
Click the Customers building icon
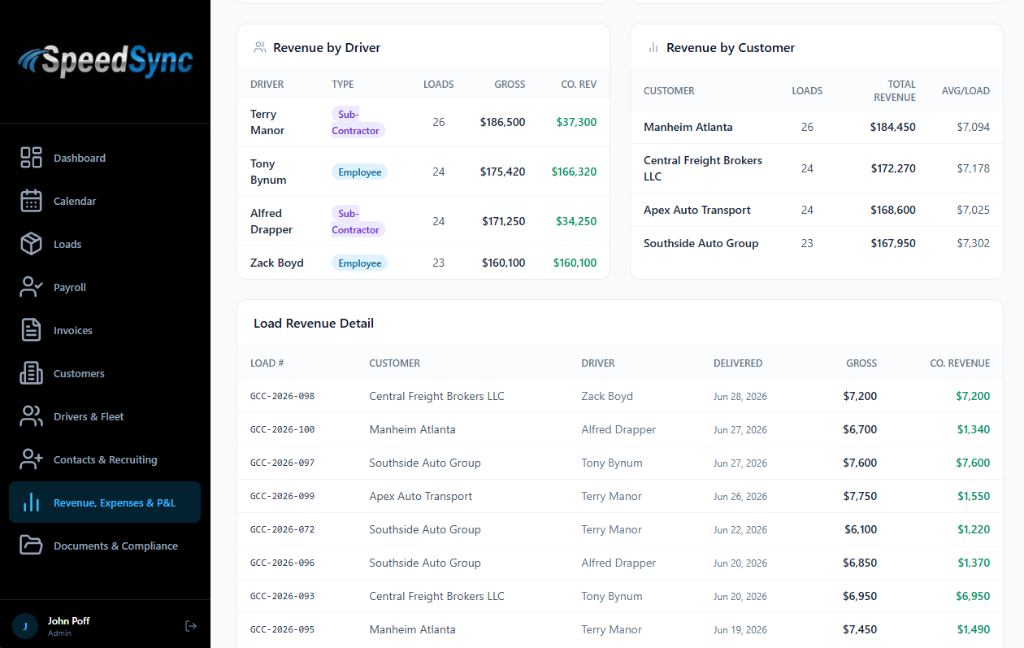point(31,373)
